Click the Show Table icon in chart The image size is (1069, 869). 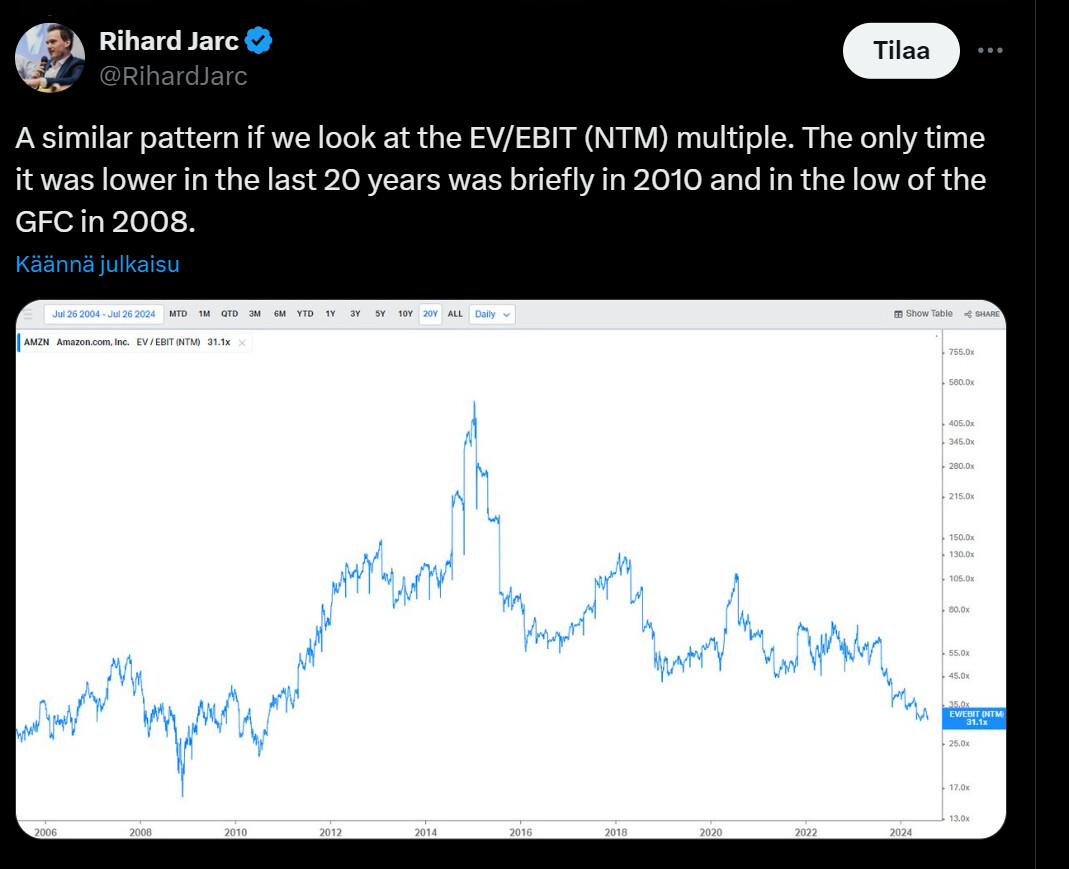tap(923, 314)
